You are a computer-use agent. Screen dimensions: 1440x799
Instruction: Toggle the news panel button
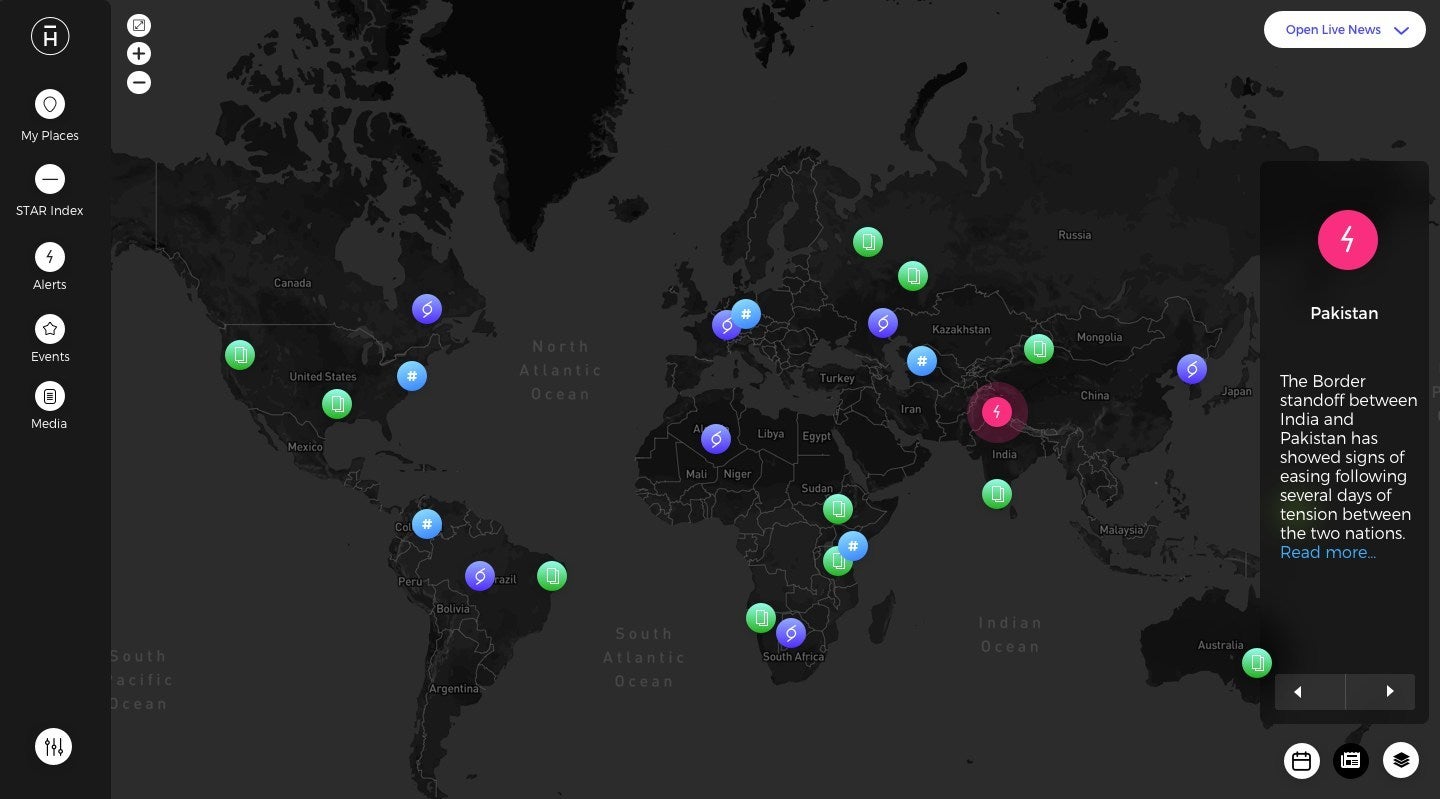(1350, 761)
